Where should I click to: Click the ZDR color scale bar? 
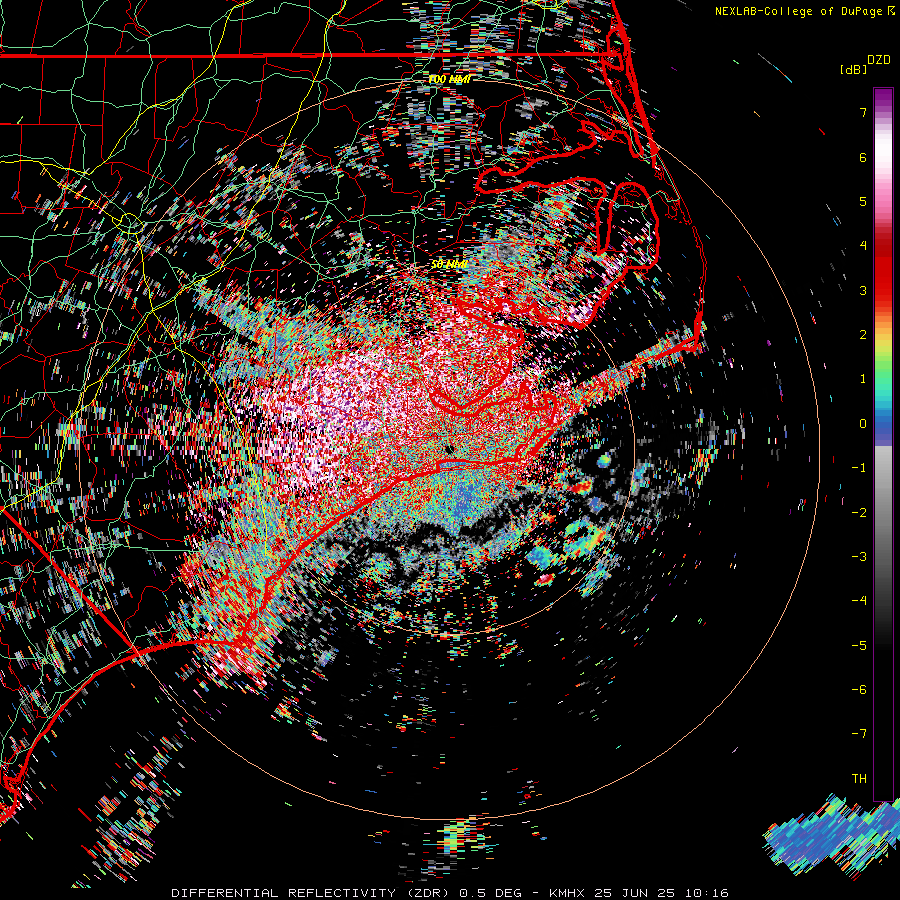(x=883, y=444)
